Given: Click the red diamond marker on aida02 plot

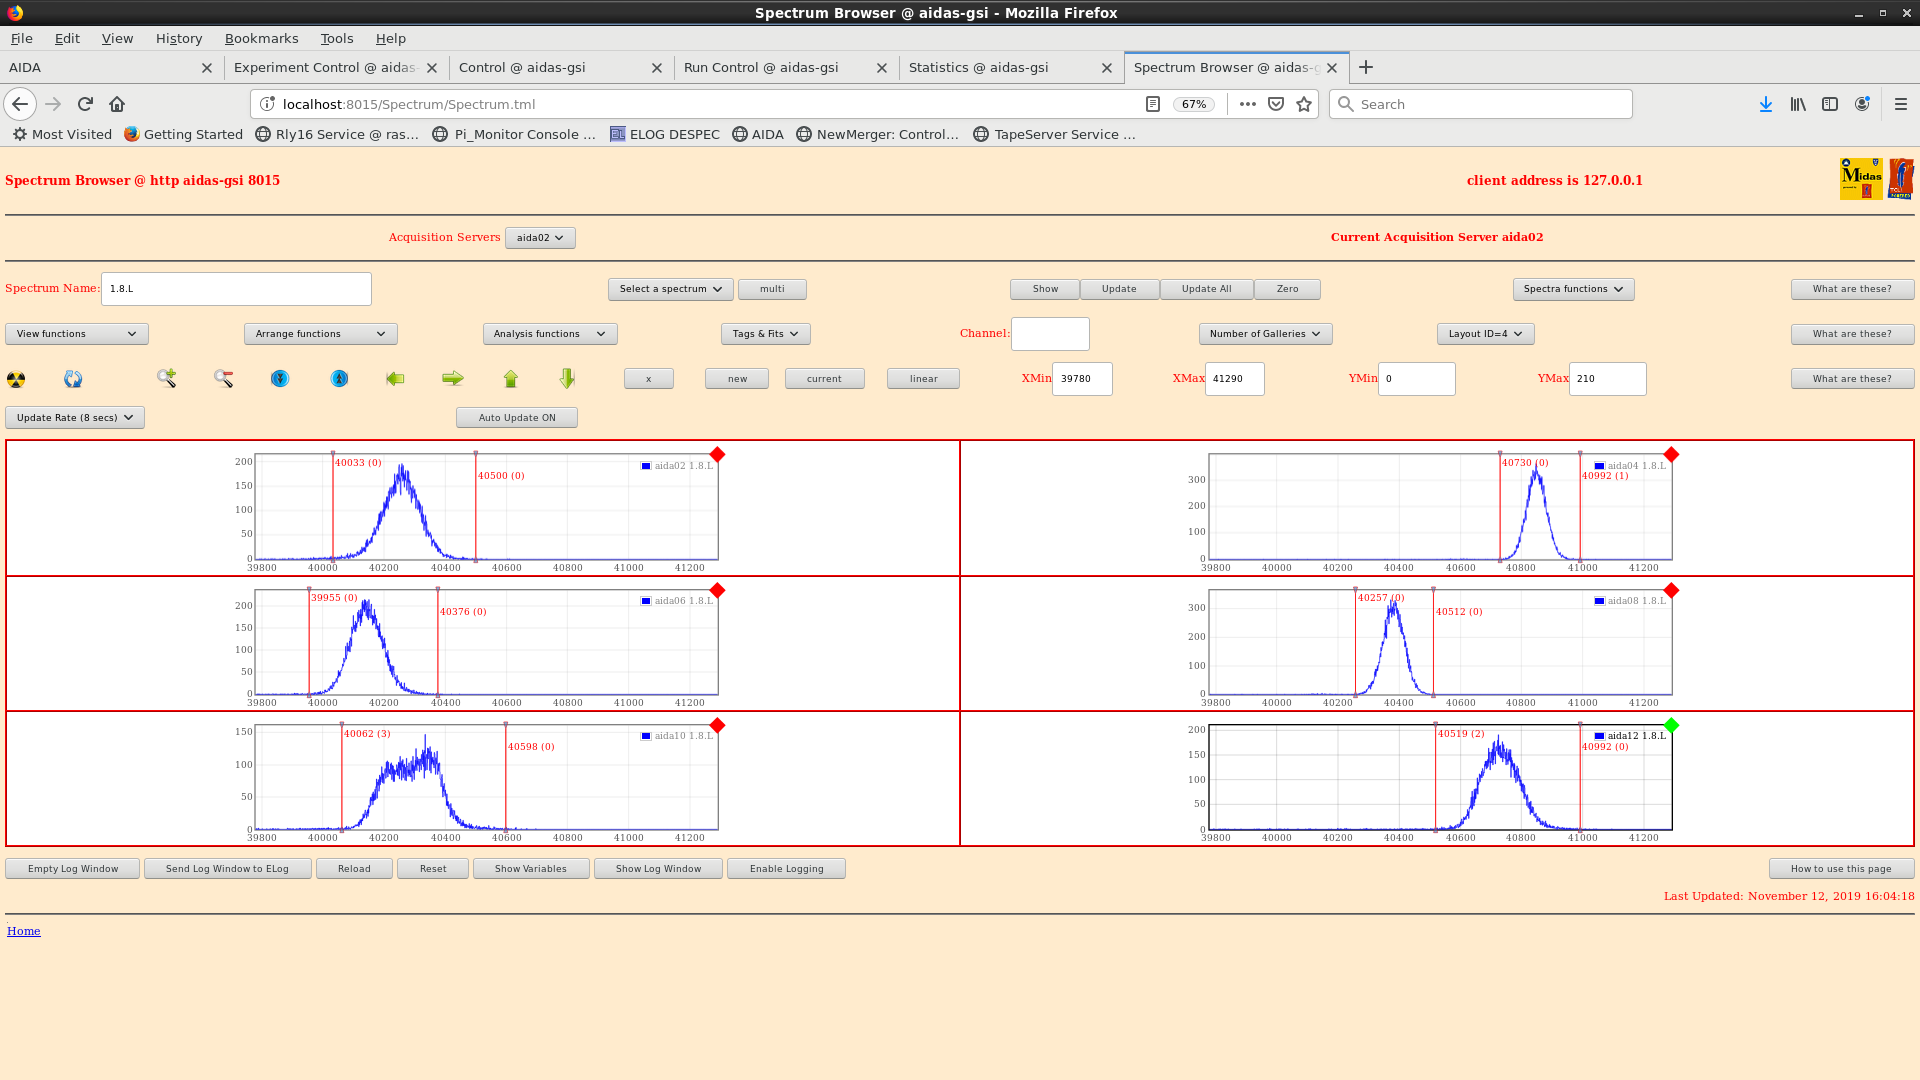Looking at the screenshot, I should click(717, 455).
